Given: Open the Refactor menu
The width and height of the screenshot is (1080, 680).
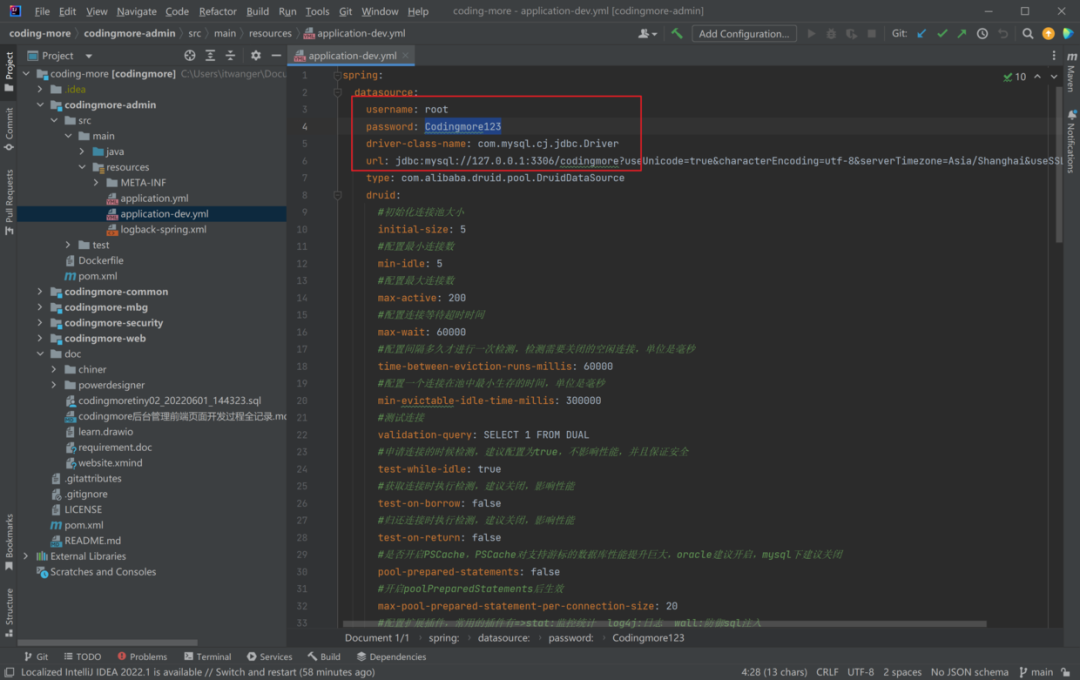Looking at the screenshot, I should tap(218, 11).
